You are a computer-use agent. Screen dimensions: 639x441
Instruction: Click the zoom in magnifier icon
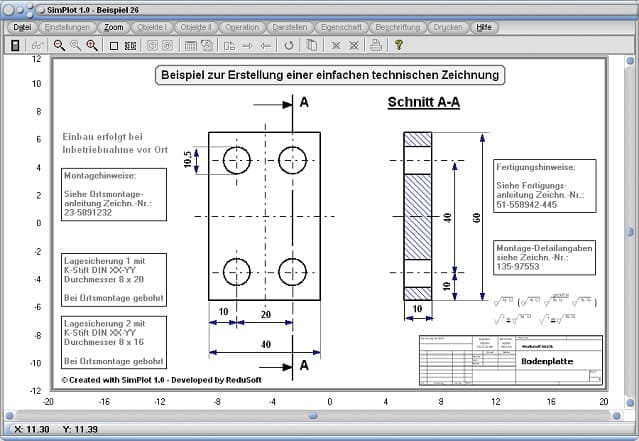(x=92, y=45)
